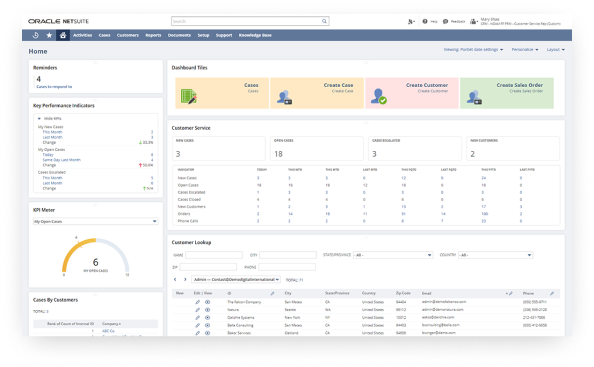594x367 pixels.
Task: Click the Create Case tile person icon
Action: point(284,97)
